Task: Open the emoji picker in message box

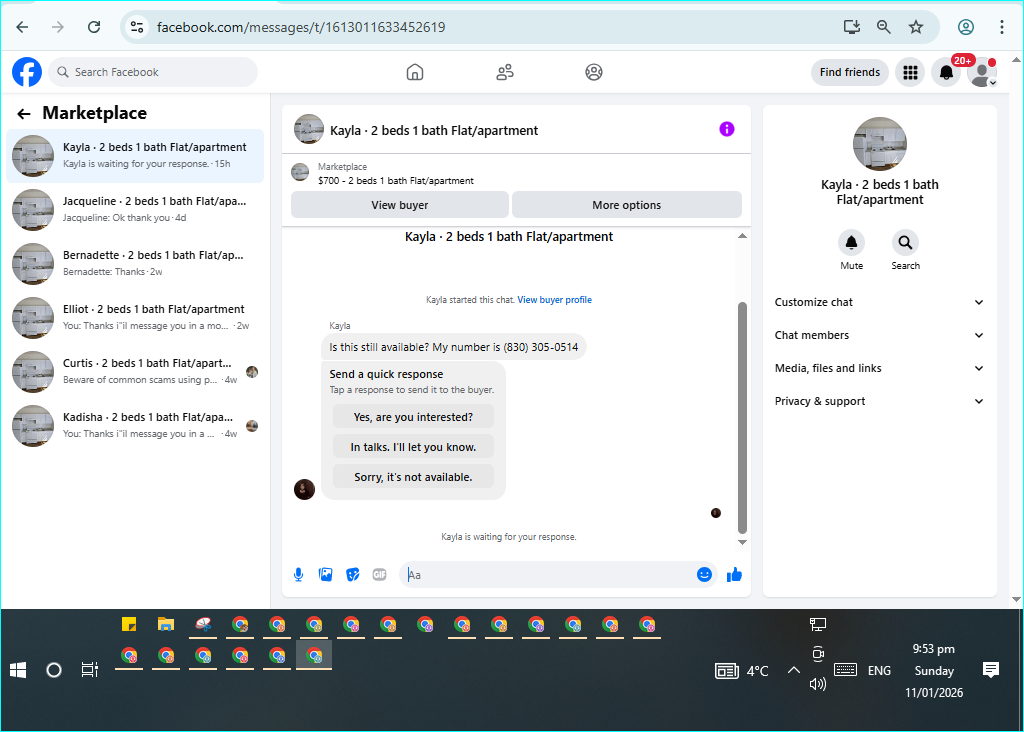Action: [704, 575]
